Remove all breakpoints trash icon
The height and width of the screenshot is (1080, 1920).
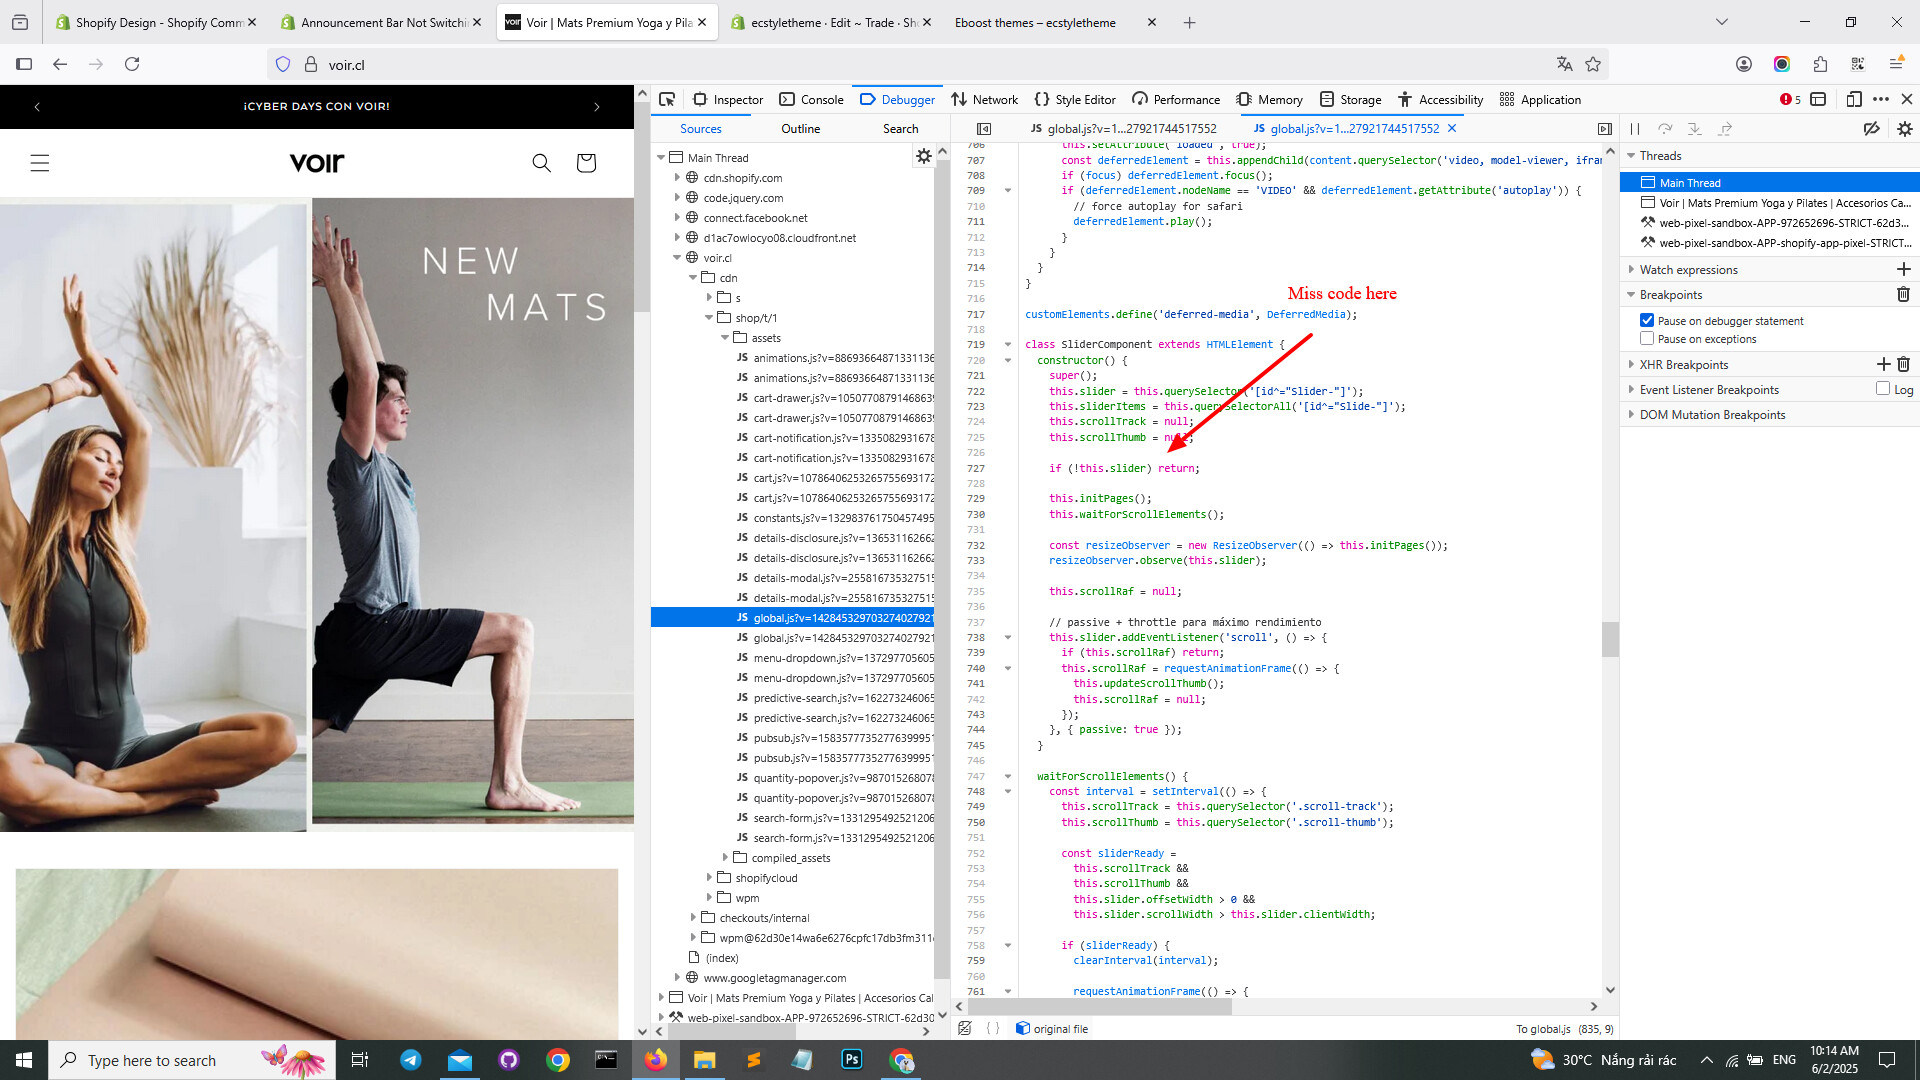1903,295
